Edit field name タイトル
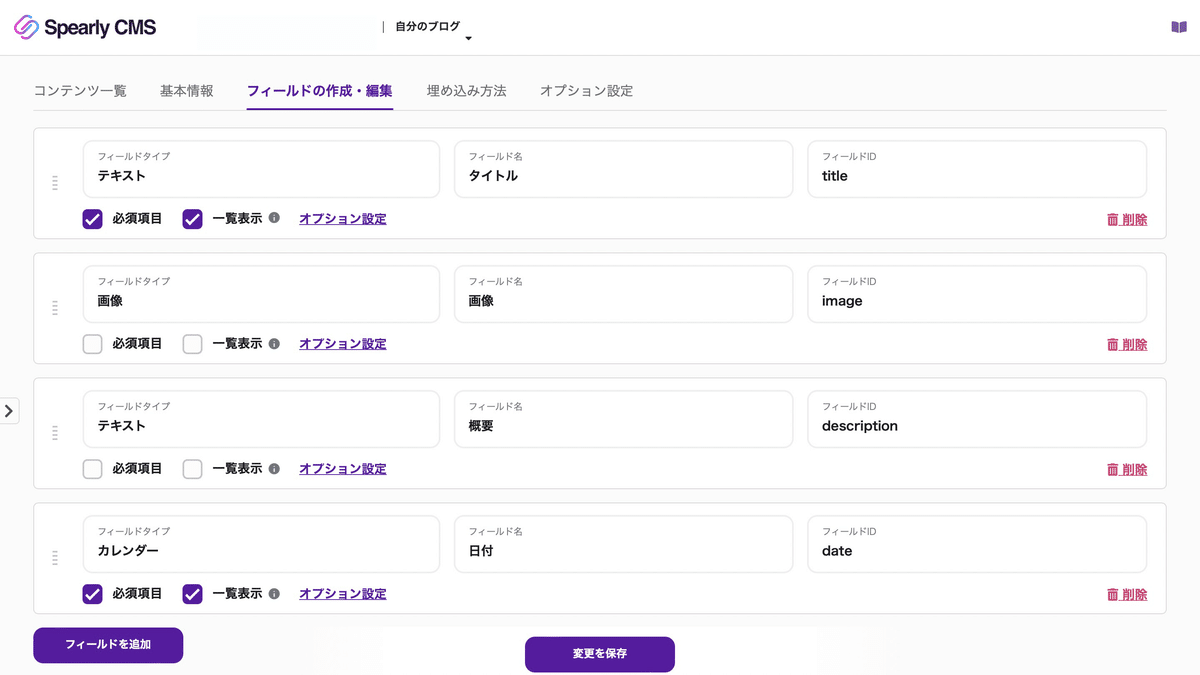The height and width of the screenshot is (675, 1200). coord(624,169)
